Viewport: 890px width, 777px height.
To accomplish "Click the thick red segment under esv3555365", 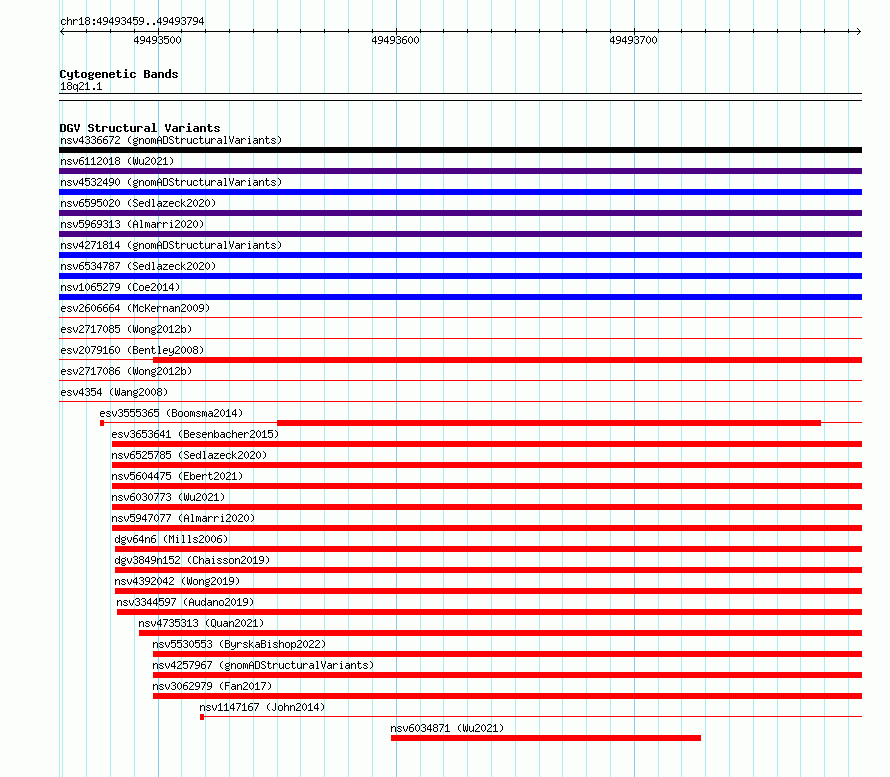I will tap(549, 423).
